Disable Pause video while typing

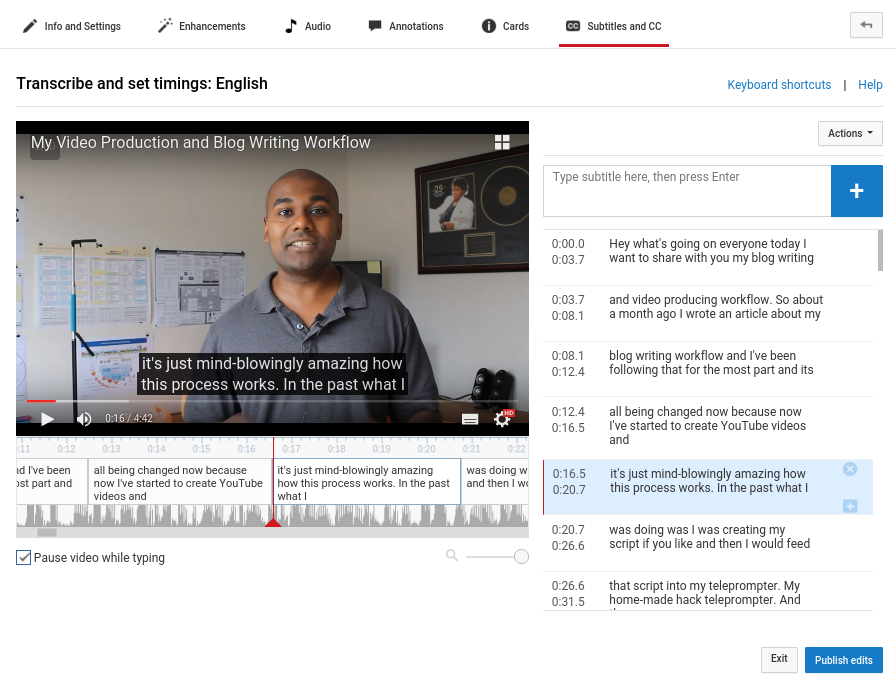click(25, 557)
